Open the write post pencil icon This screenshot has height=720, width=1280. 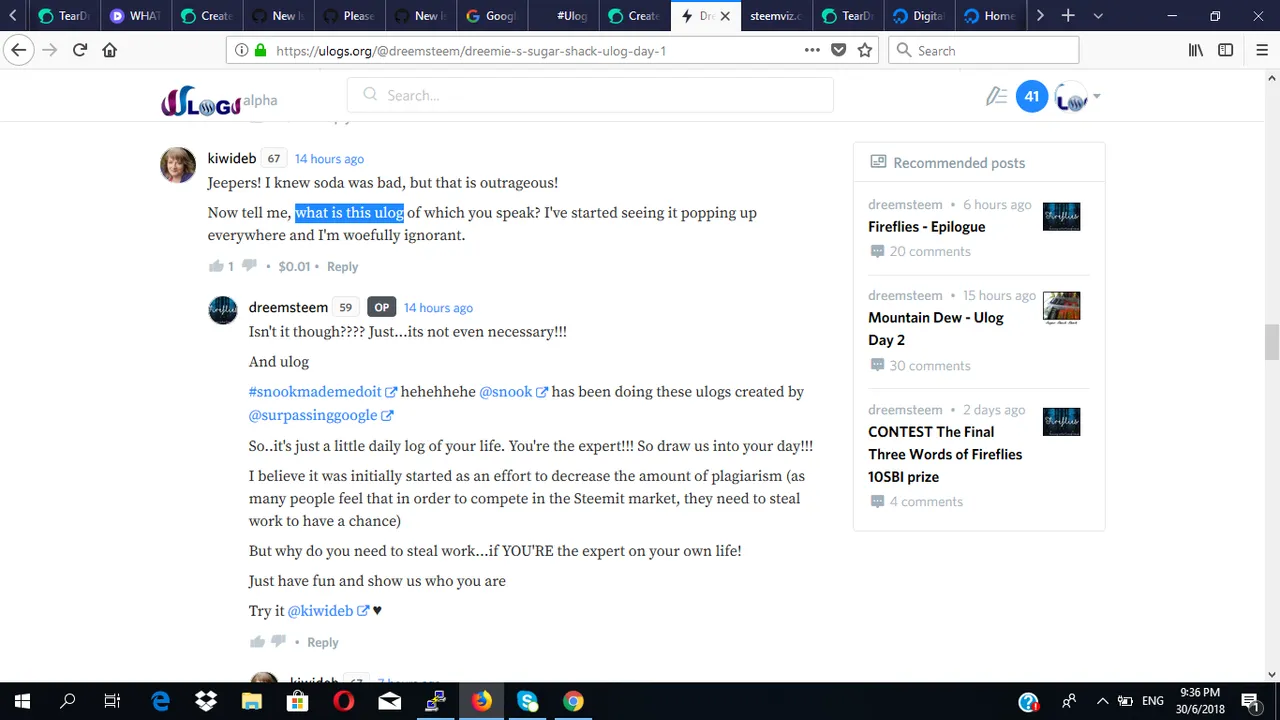(x=996, y=96)
